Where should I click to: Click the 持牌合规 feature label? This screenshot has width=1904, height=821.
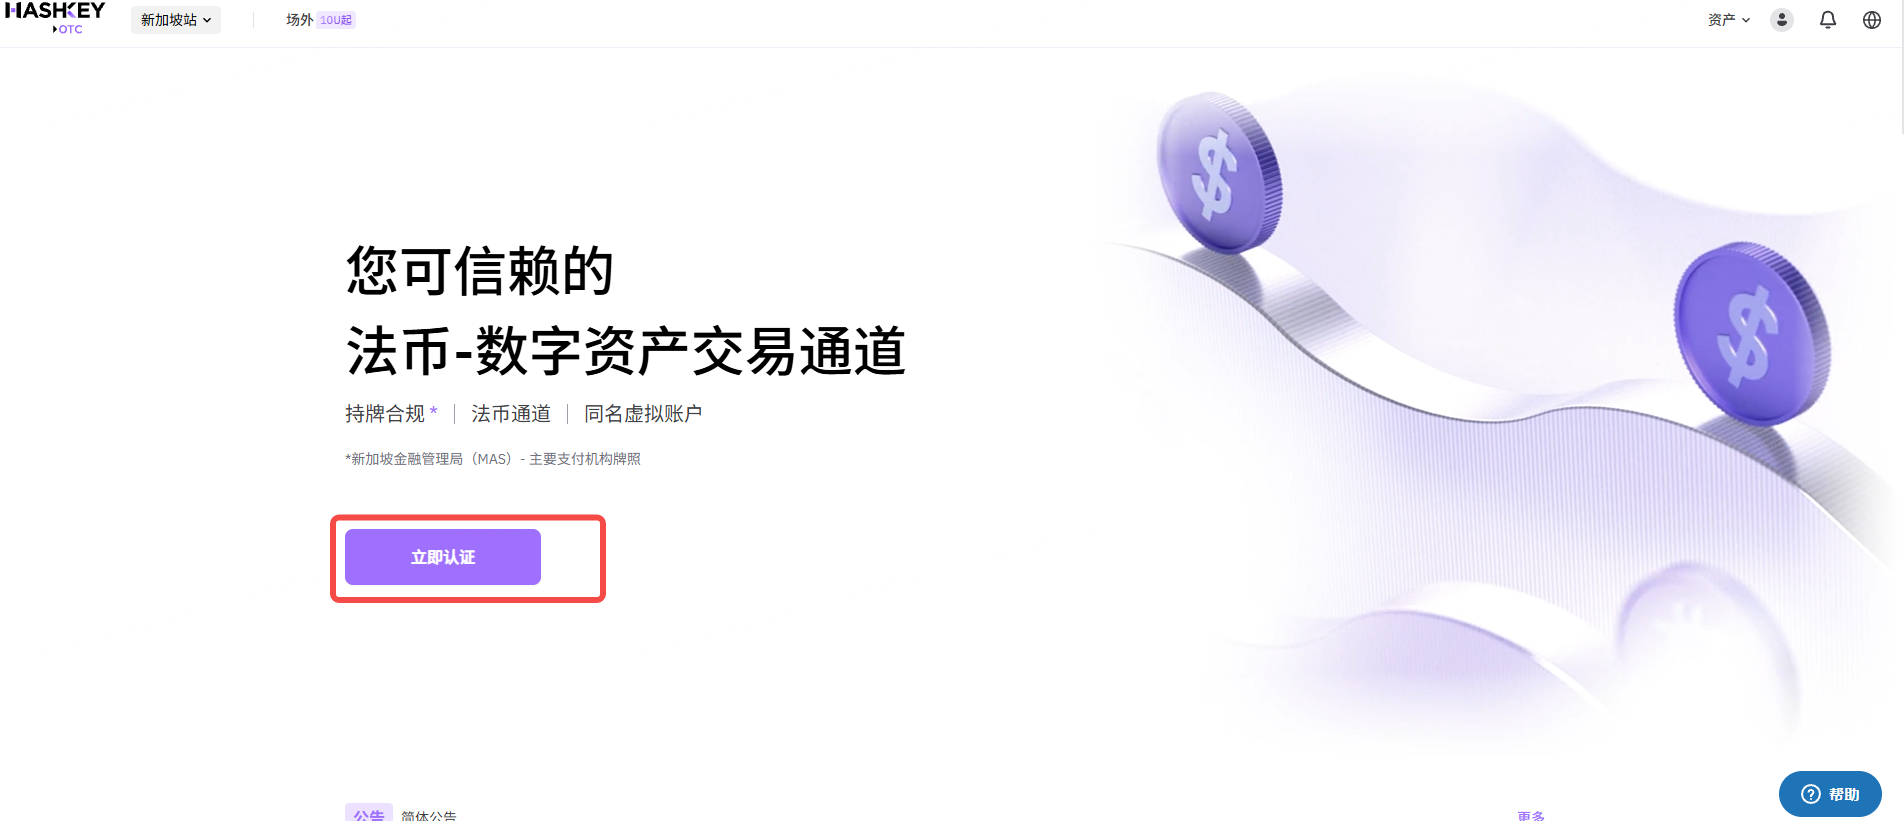click(x=385, y=414)
